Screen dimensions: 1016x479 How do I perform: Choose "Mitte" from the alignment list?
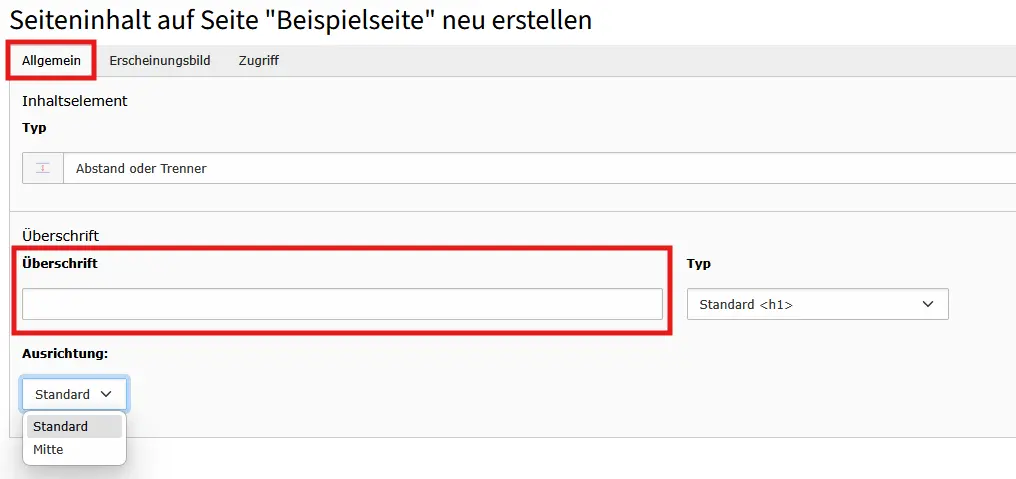click(x=48, y=450)
